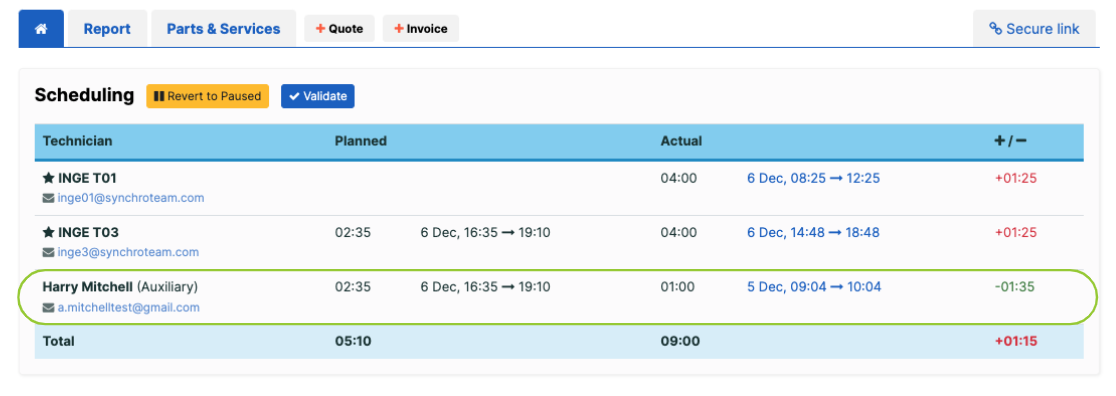
Task: Open email link inge01@synchroteam.com
Action: coord(131,198)
